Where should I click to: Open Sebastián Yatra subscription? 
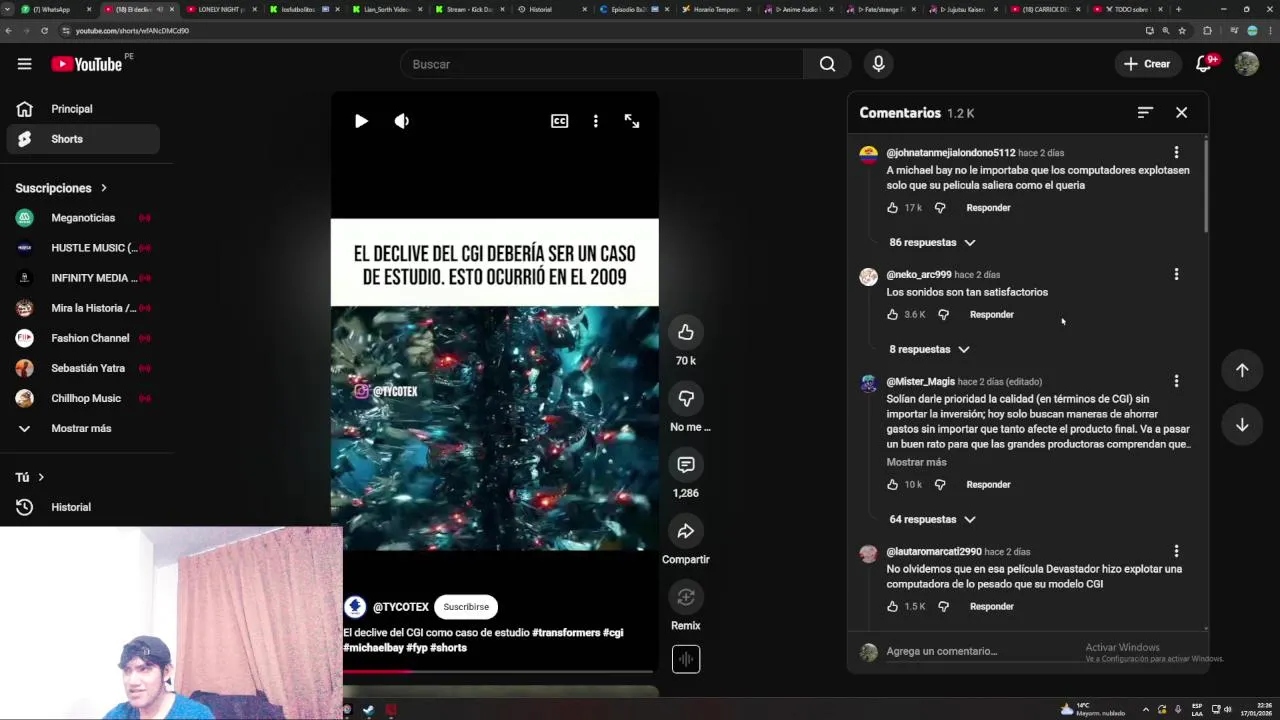pos(83,368)
